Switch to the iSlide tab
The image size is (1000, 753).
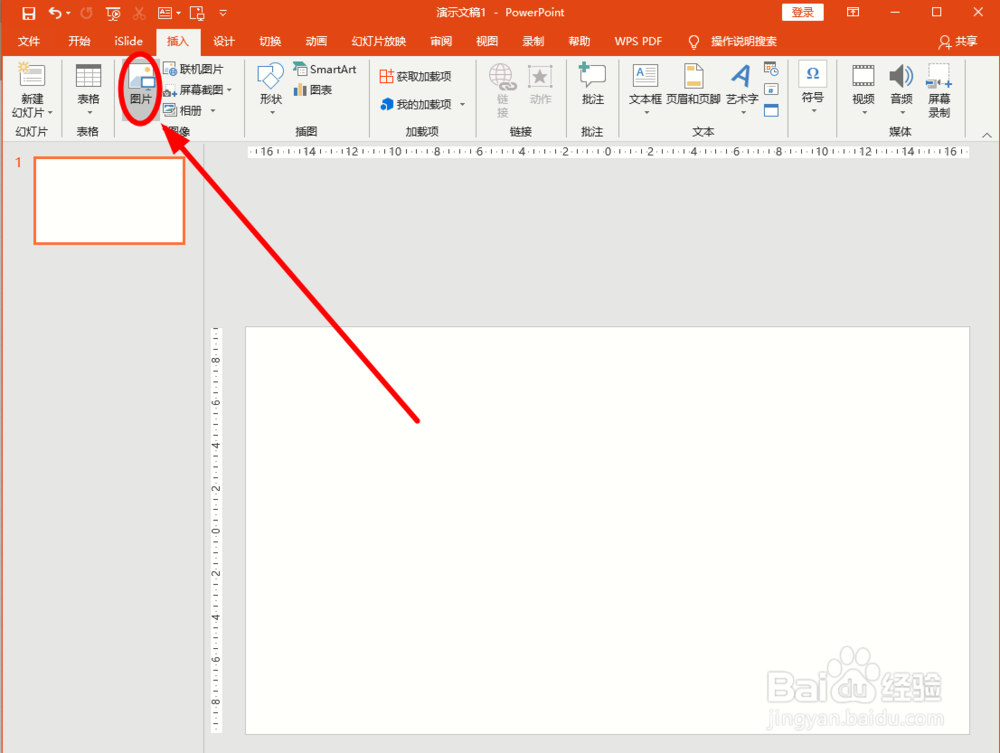(x=128, y=41)
